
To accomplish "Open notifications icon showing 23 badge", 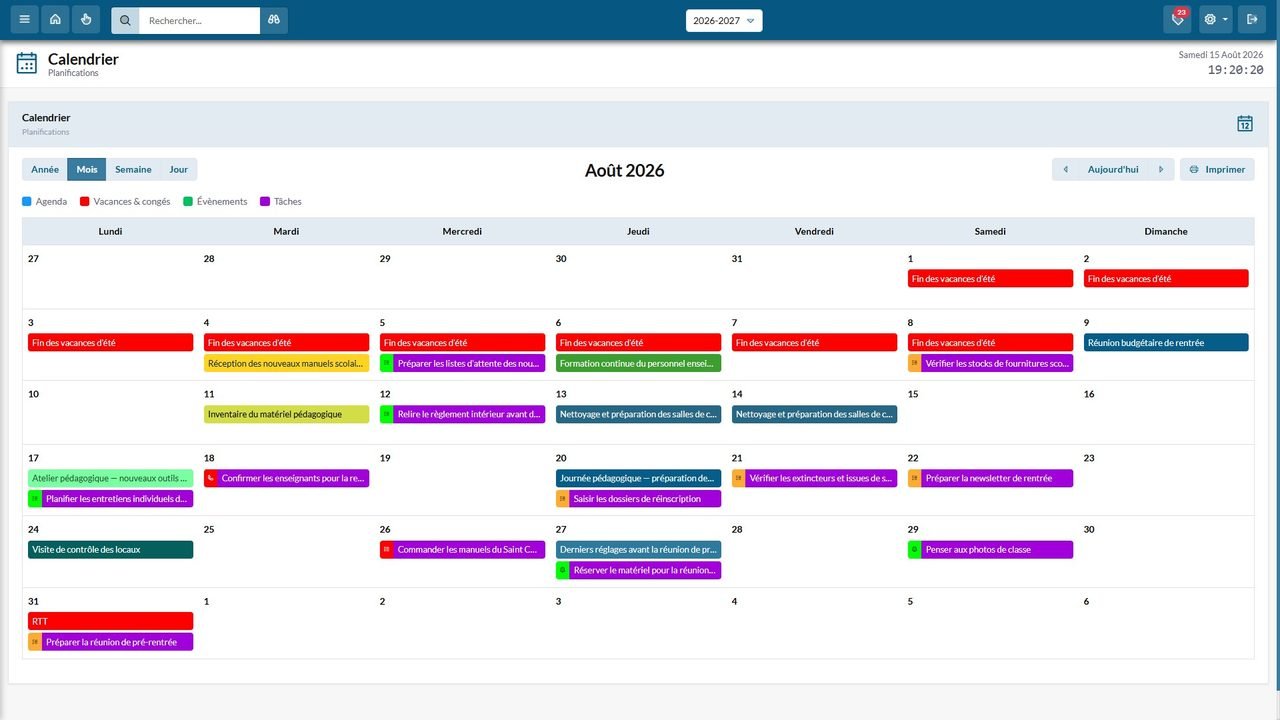I will [x=1177, y=20].
